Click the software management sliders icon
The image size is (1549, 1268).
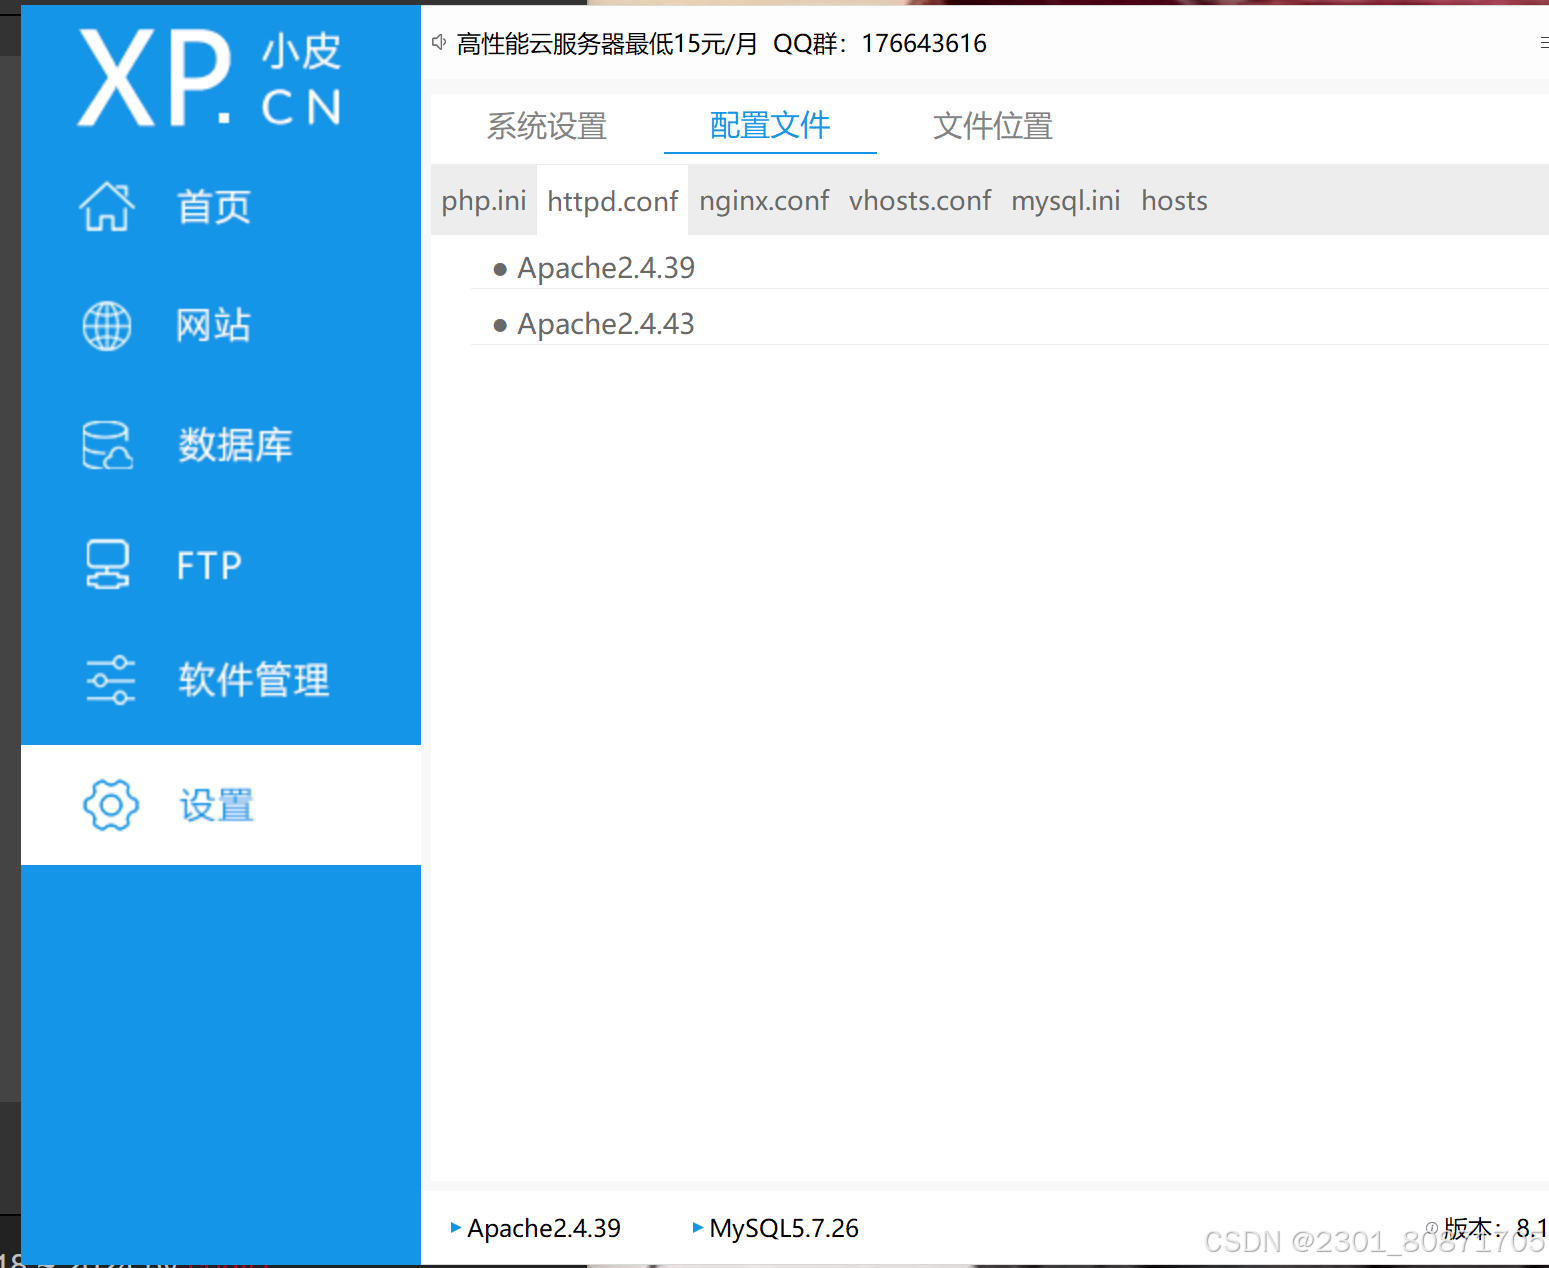pos(110,680)
